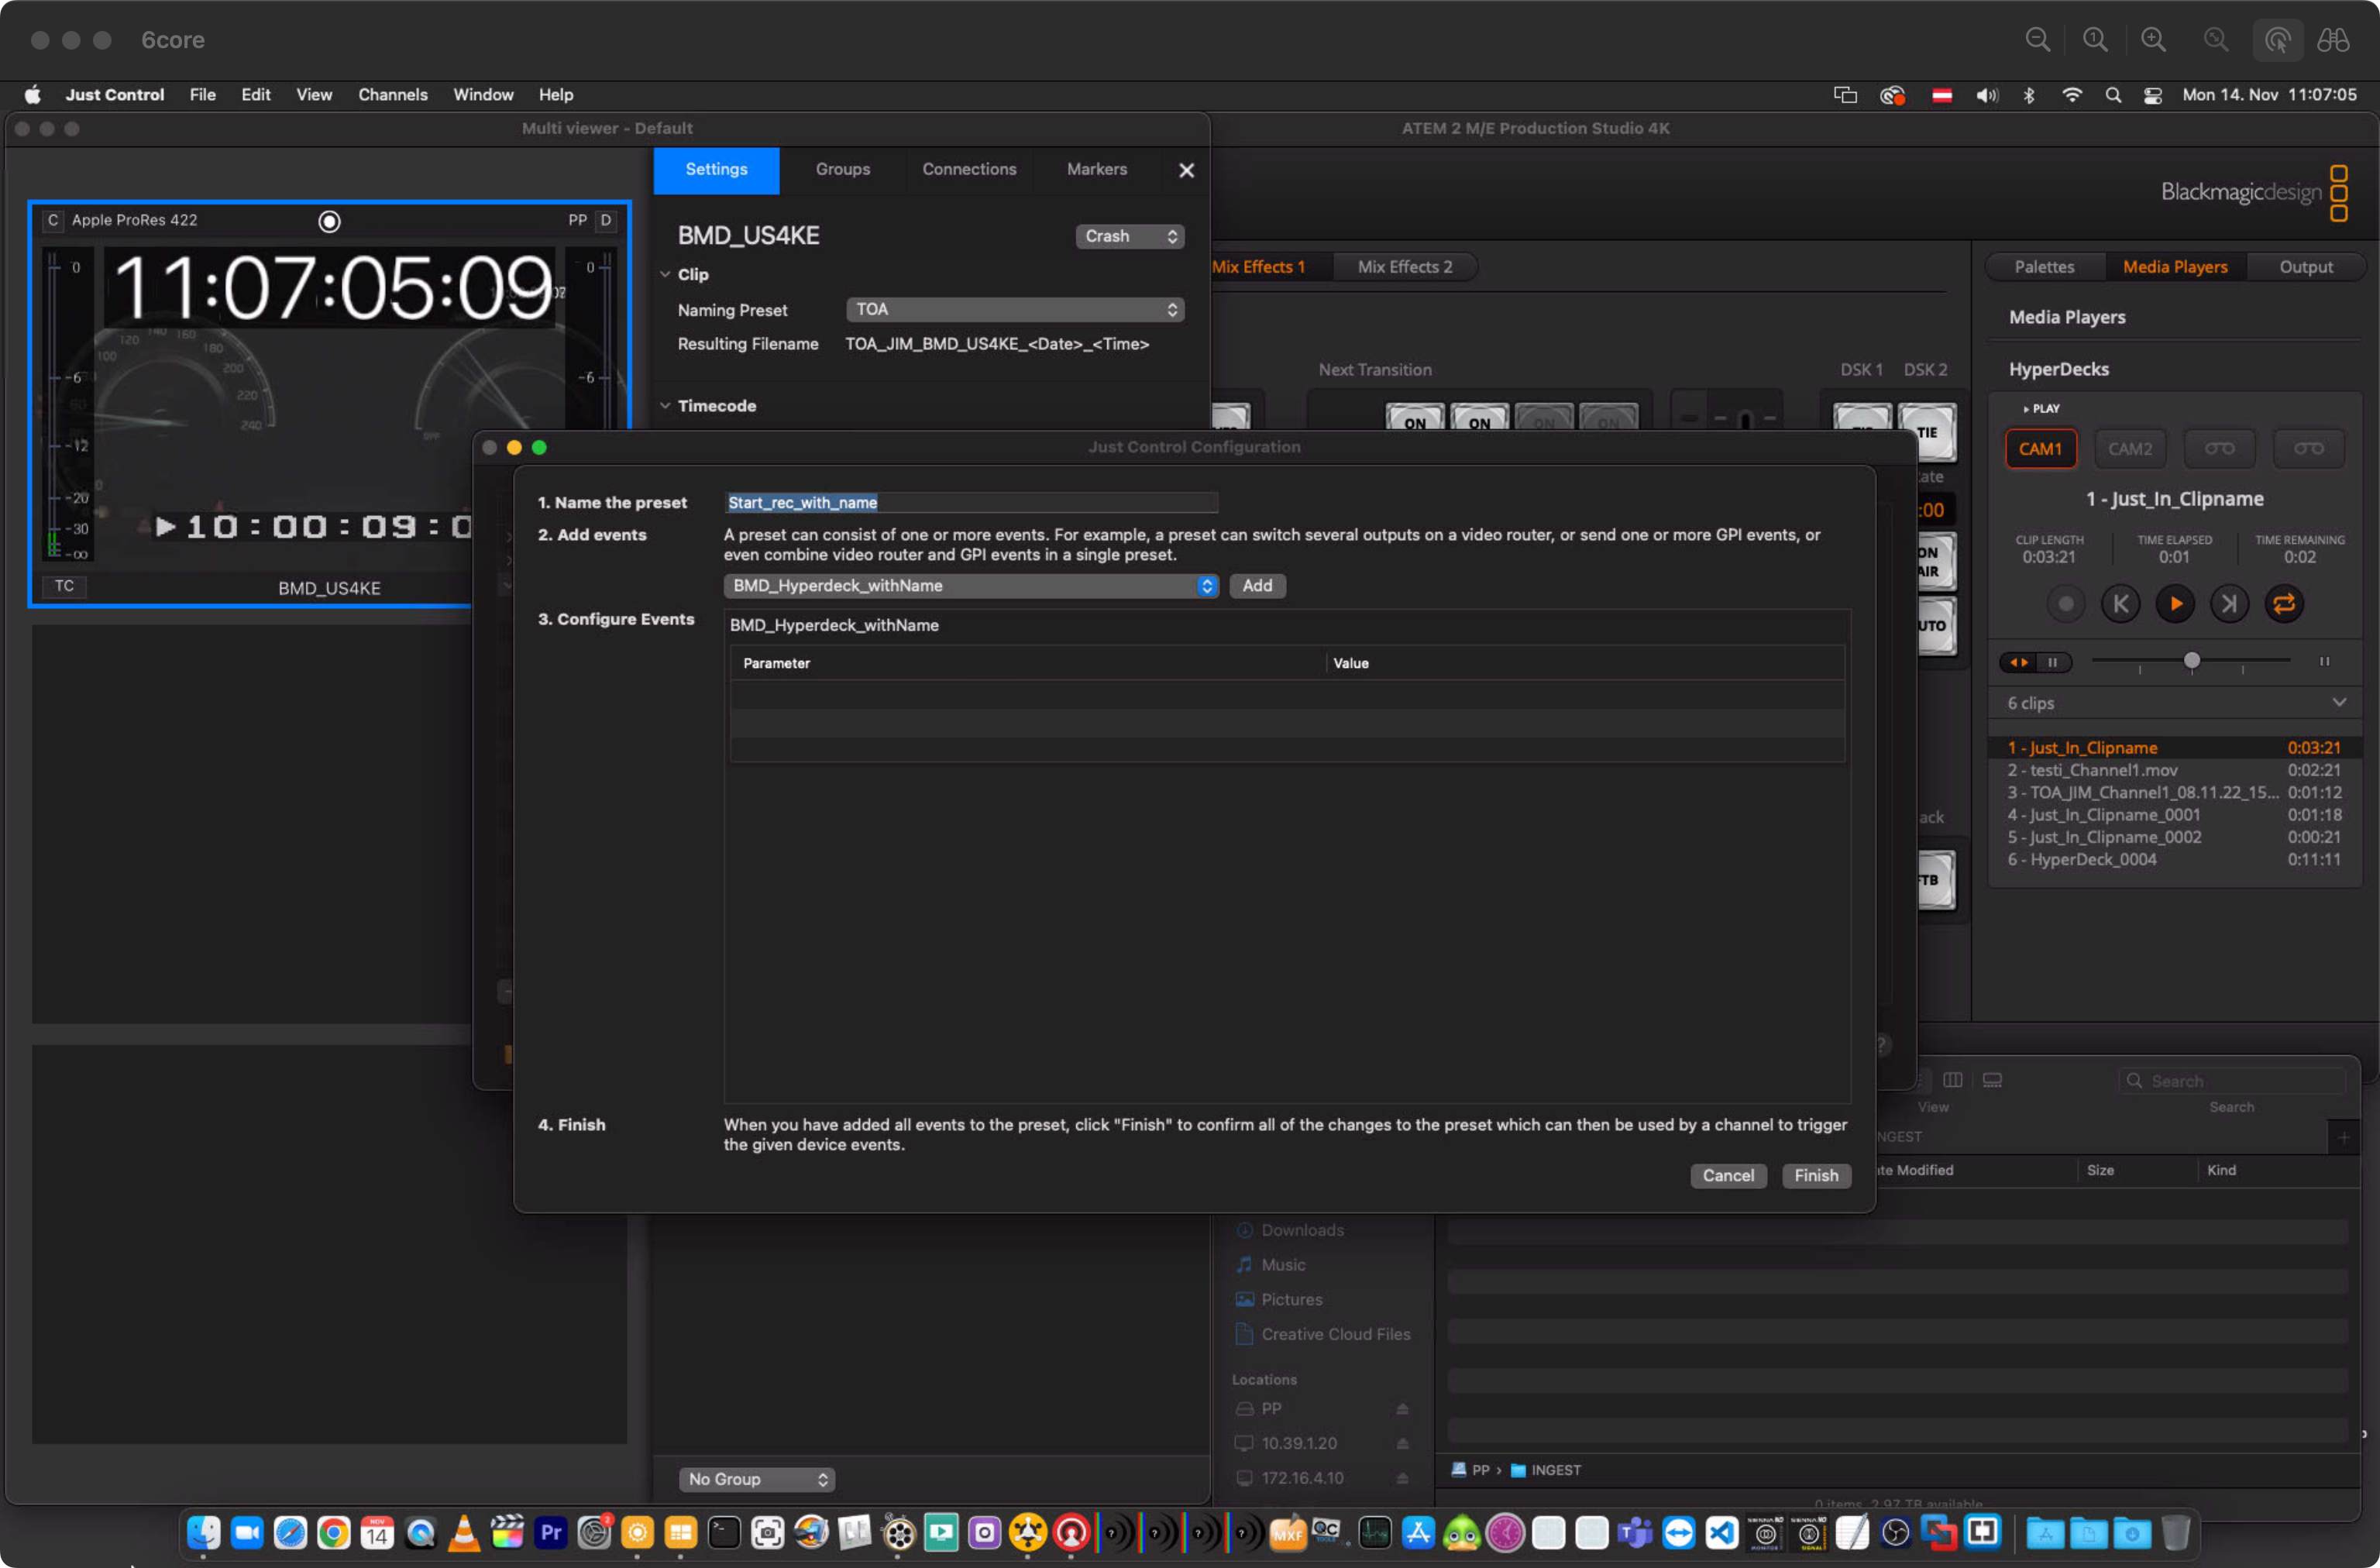Click the TC button below the viewer

64,586
